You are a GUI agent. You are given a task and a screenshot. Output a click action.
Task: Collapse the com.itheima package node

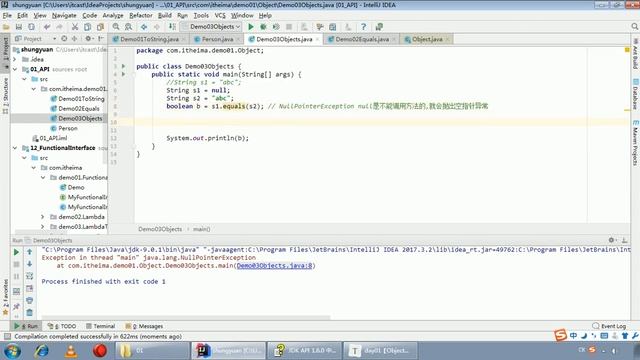coord(34,168)
